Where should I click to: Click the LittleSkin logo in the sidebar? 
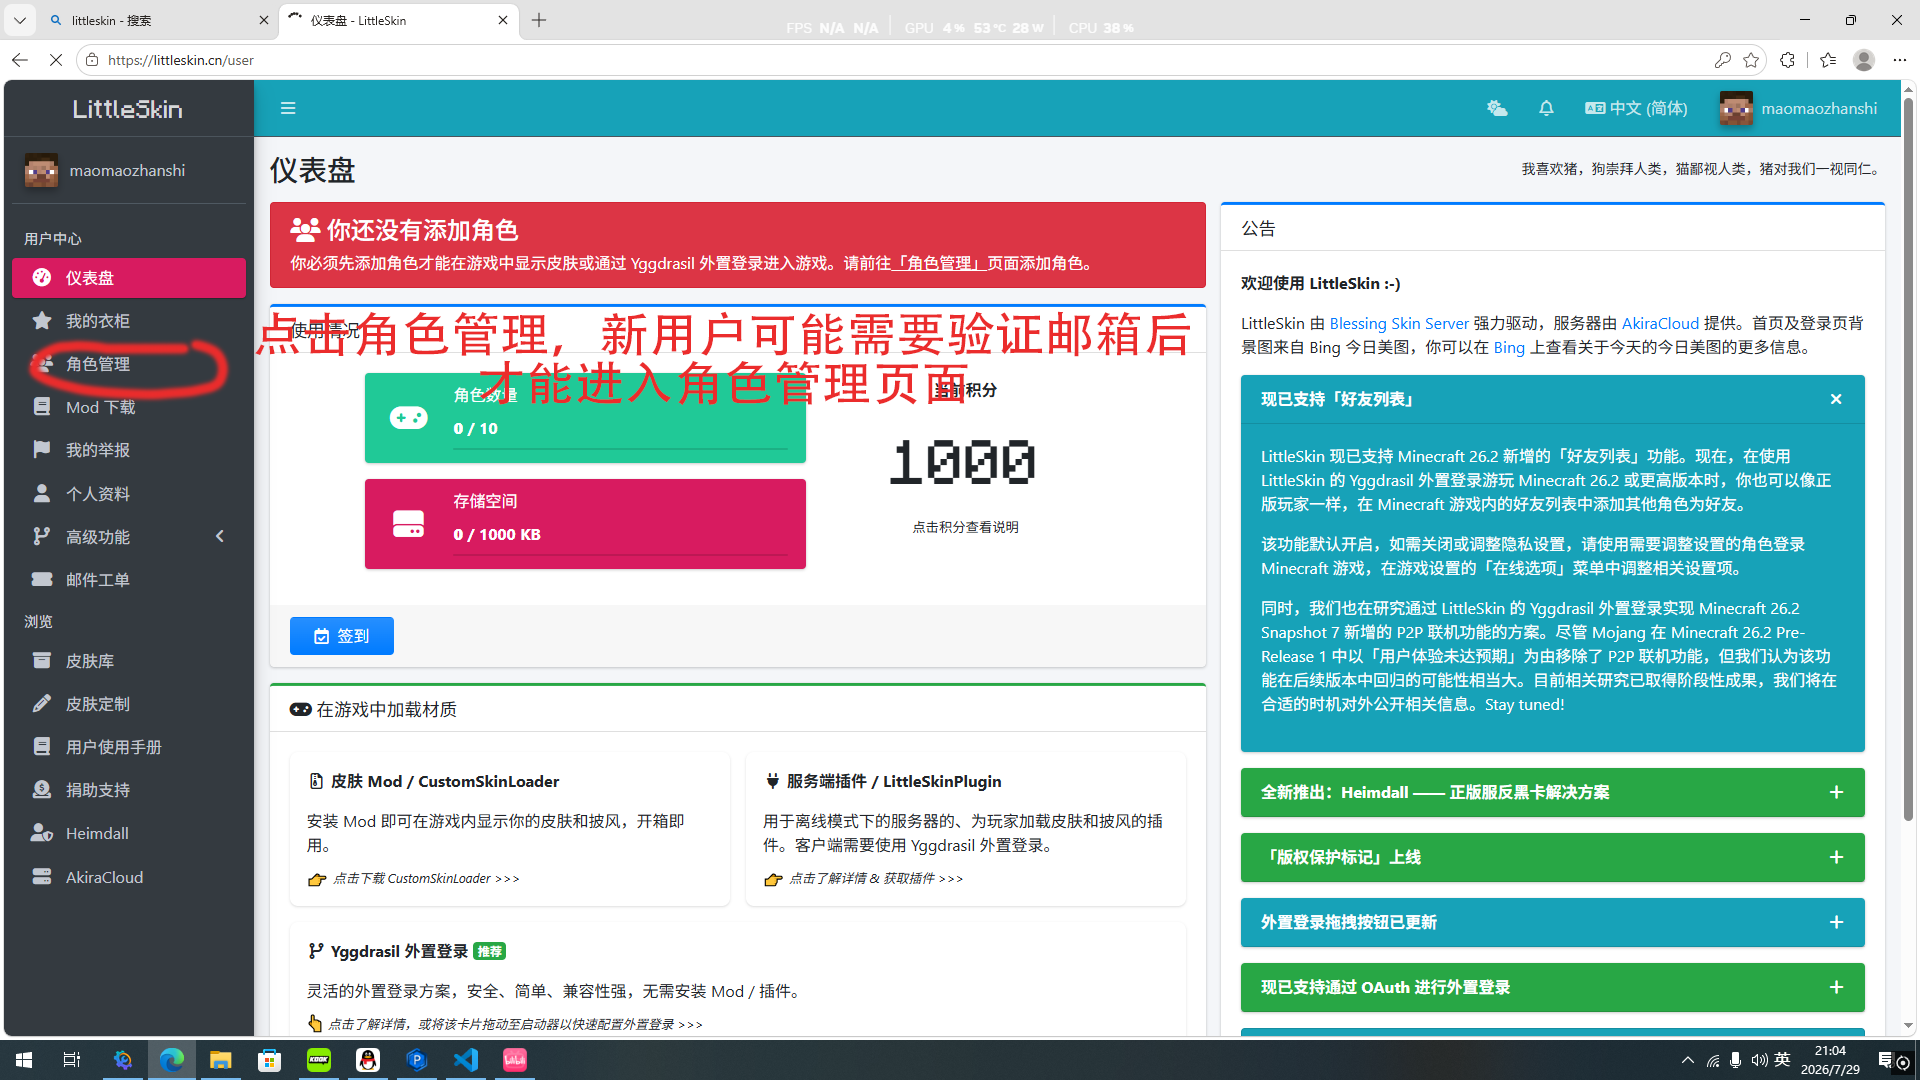pos(128,108)
